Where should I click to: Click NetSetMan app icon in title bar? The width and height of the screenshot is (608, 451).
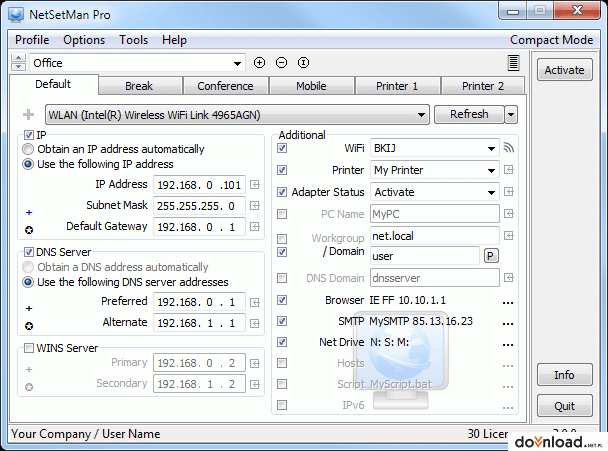click(16, 14)
